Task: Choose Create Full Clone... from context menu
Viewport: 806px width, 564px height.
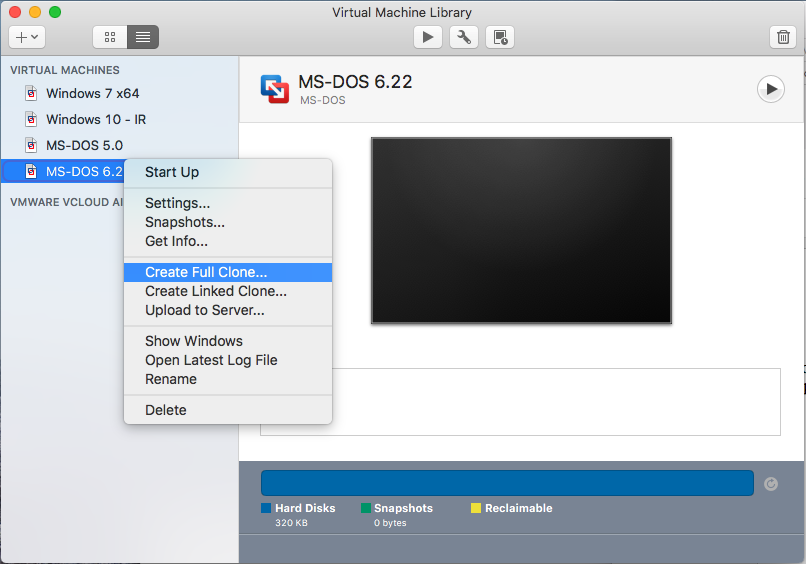Action: point(206,272)
